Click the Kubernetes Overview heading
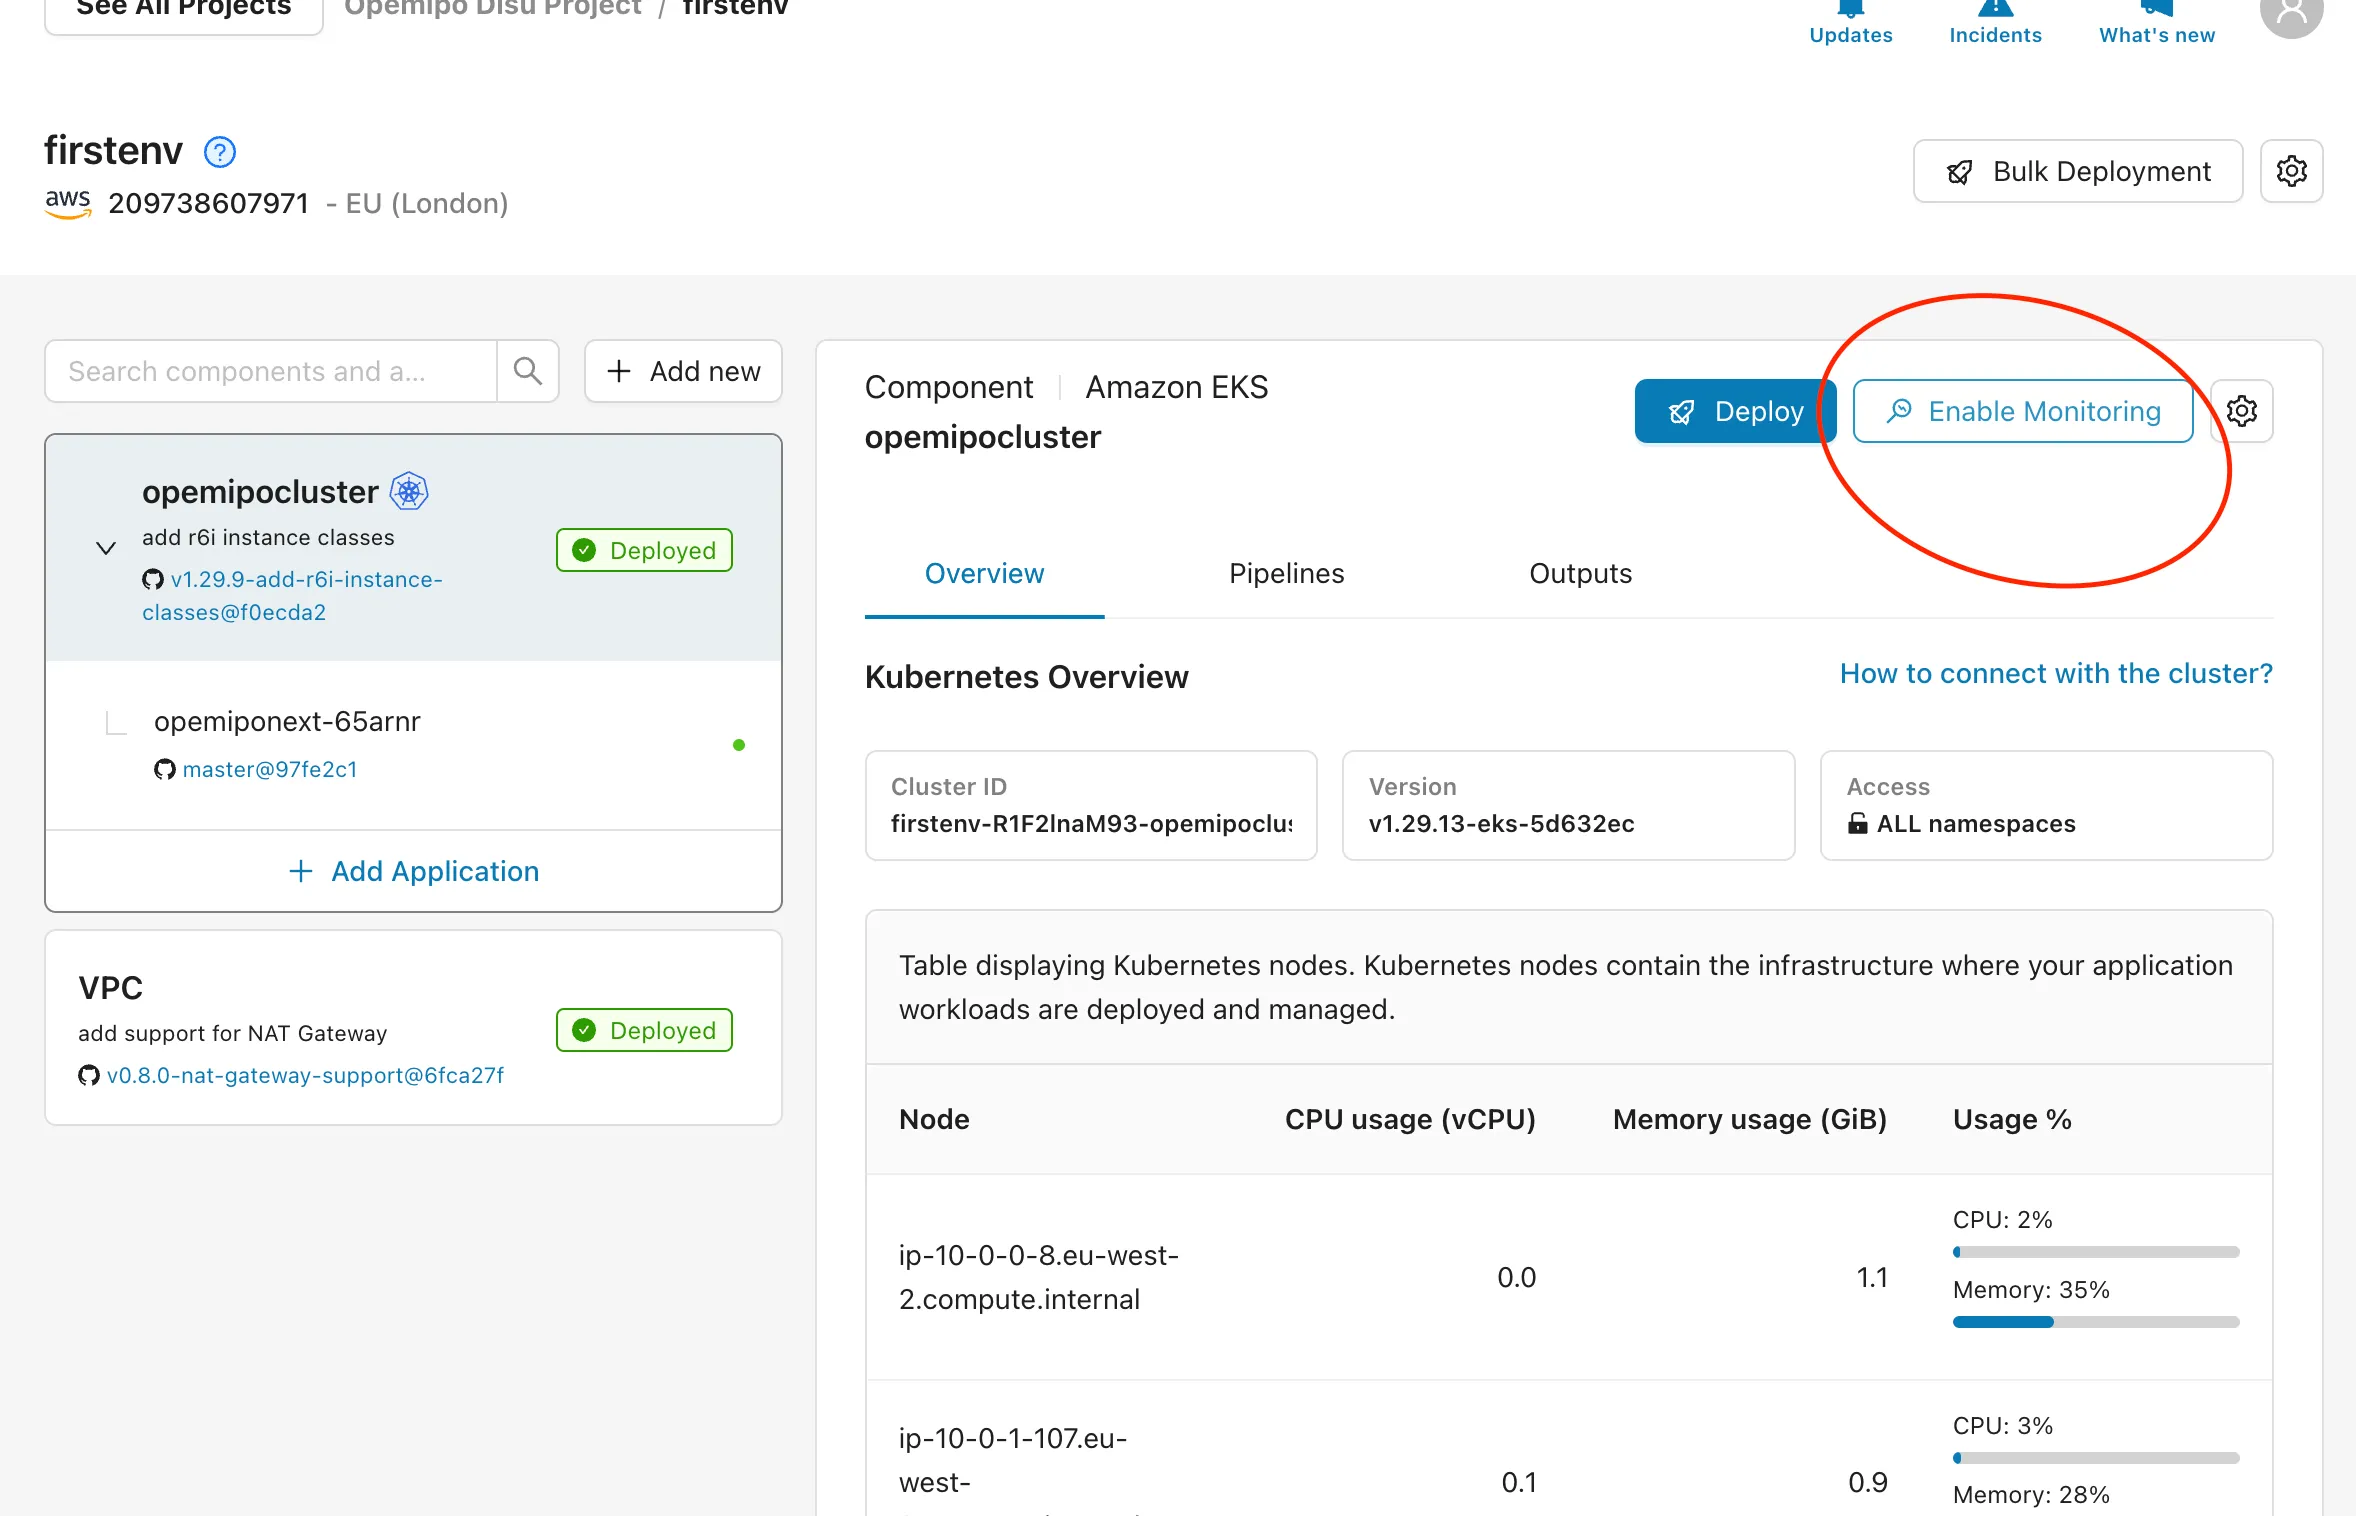This screenshot has width=2356, height=1516. 1026,677
